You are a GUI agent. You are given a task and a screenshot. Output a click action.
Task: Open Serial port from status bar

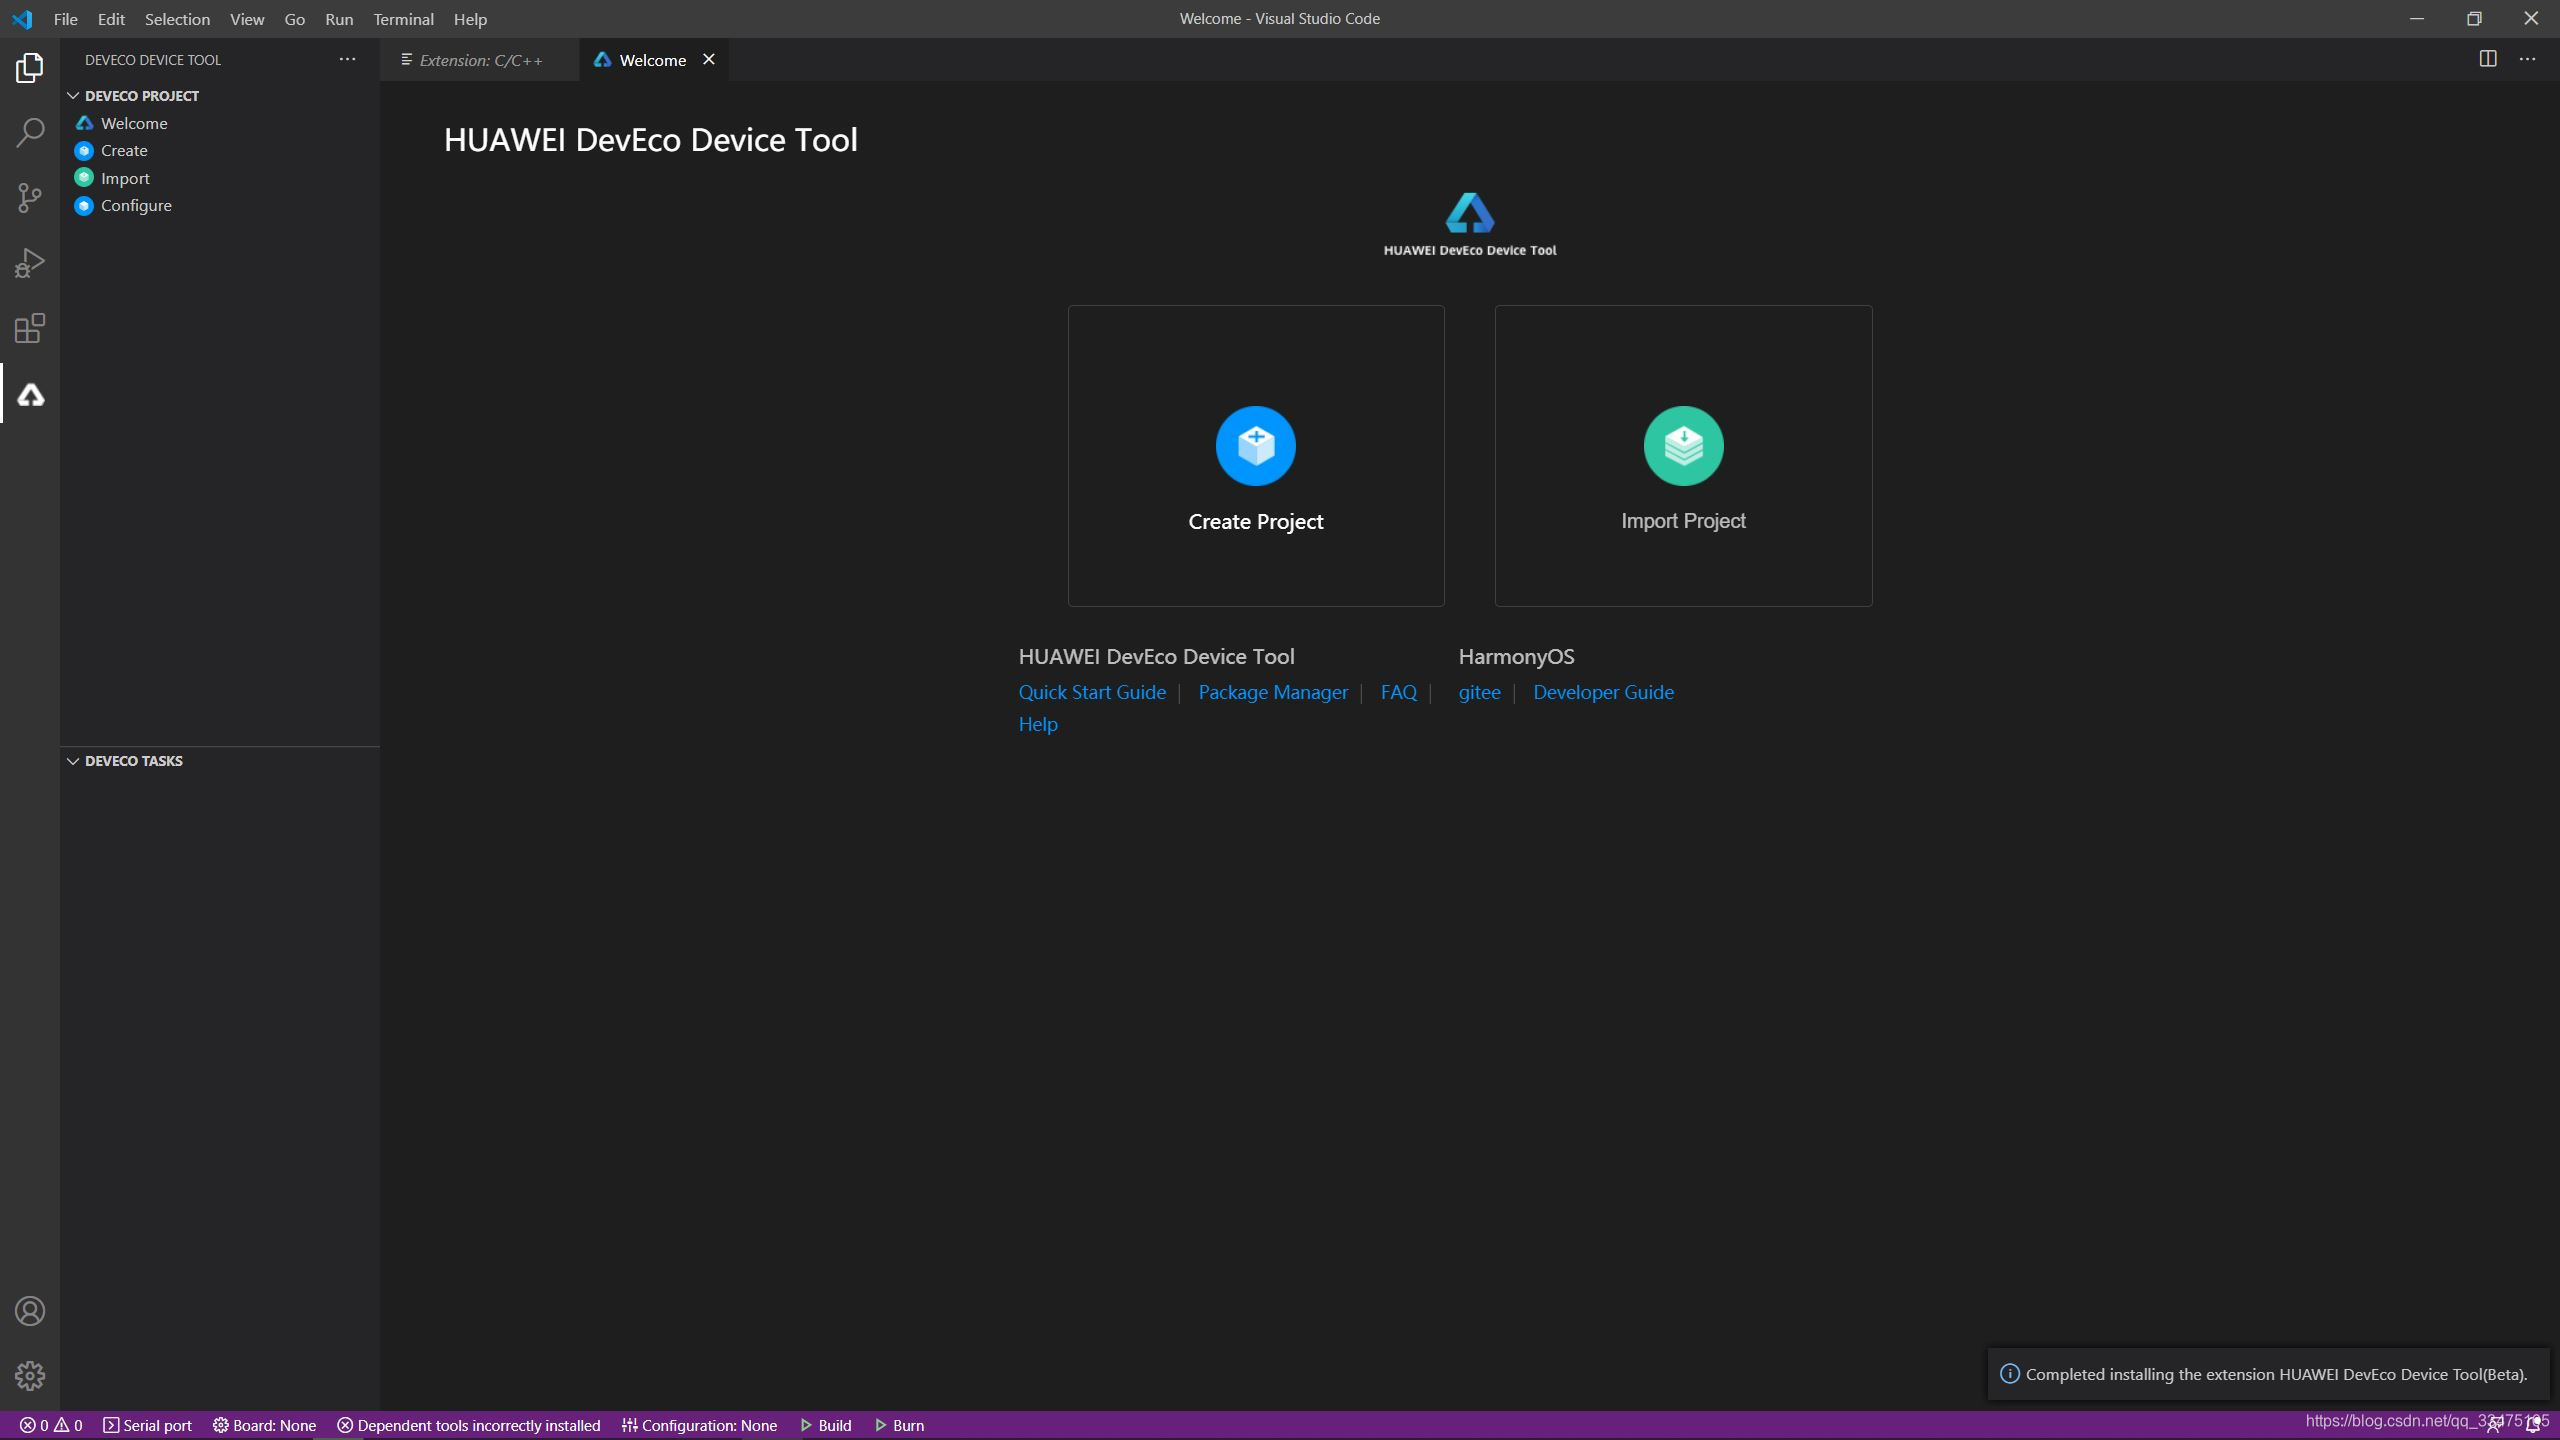tap(147, 1426)
